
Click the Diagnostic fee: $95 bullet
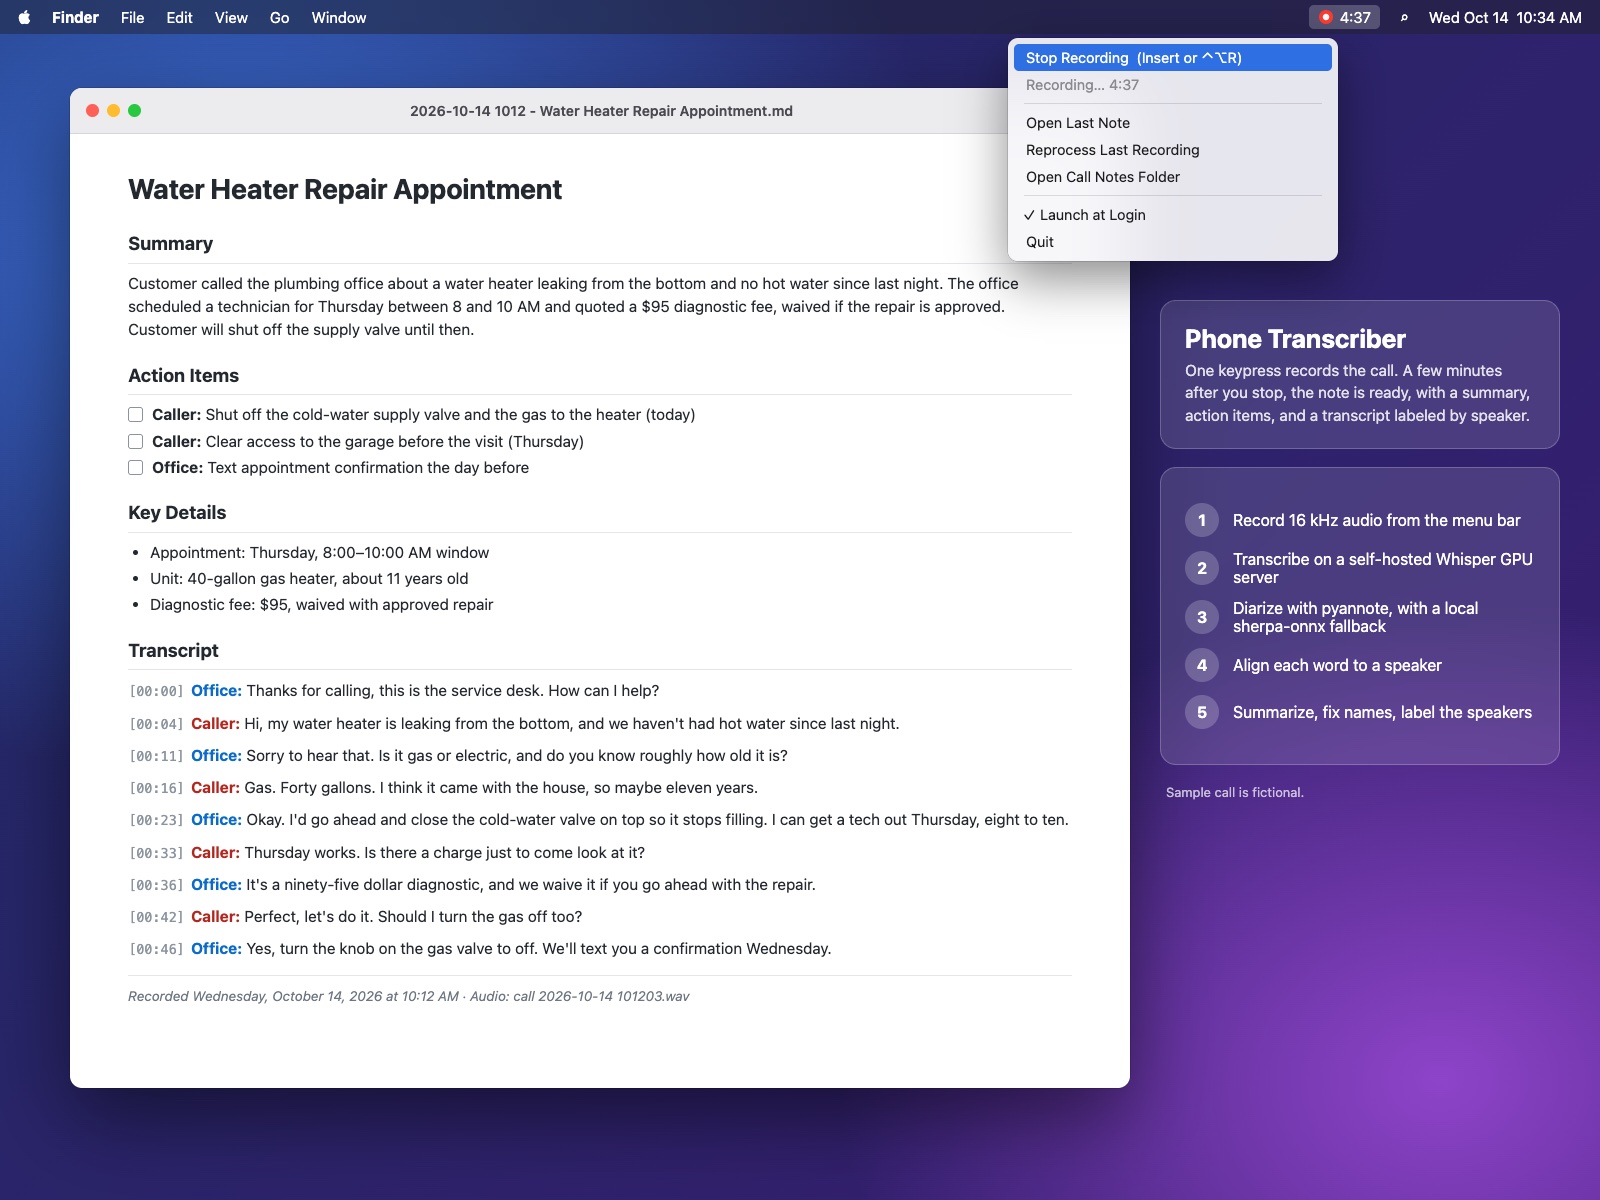(321, 605)
